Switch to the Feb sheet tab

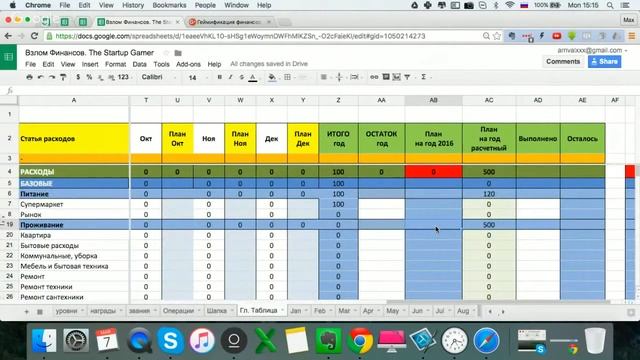click(x=320, y=311)
